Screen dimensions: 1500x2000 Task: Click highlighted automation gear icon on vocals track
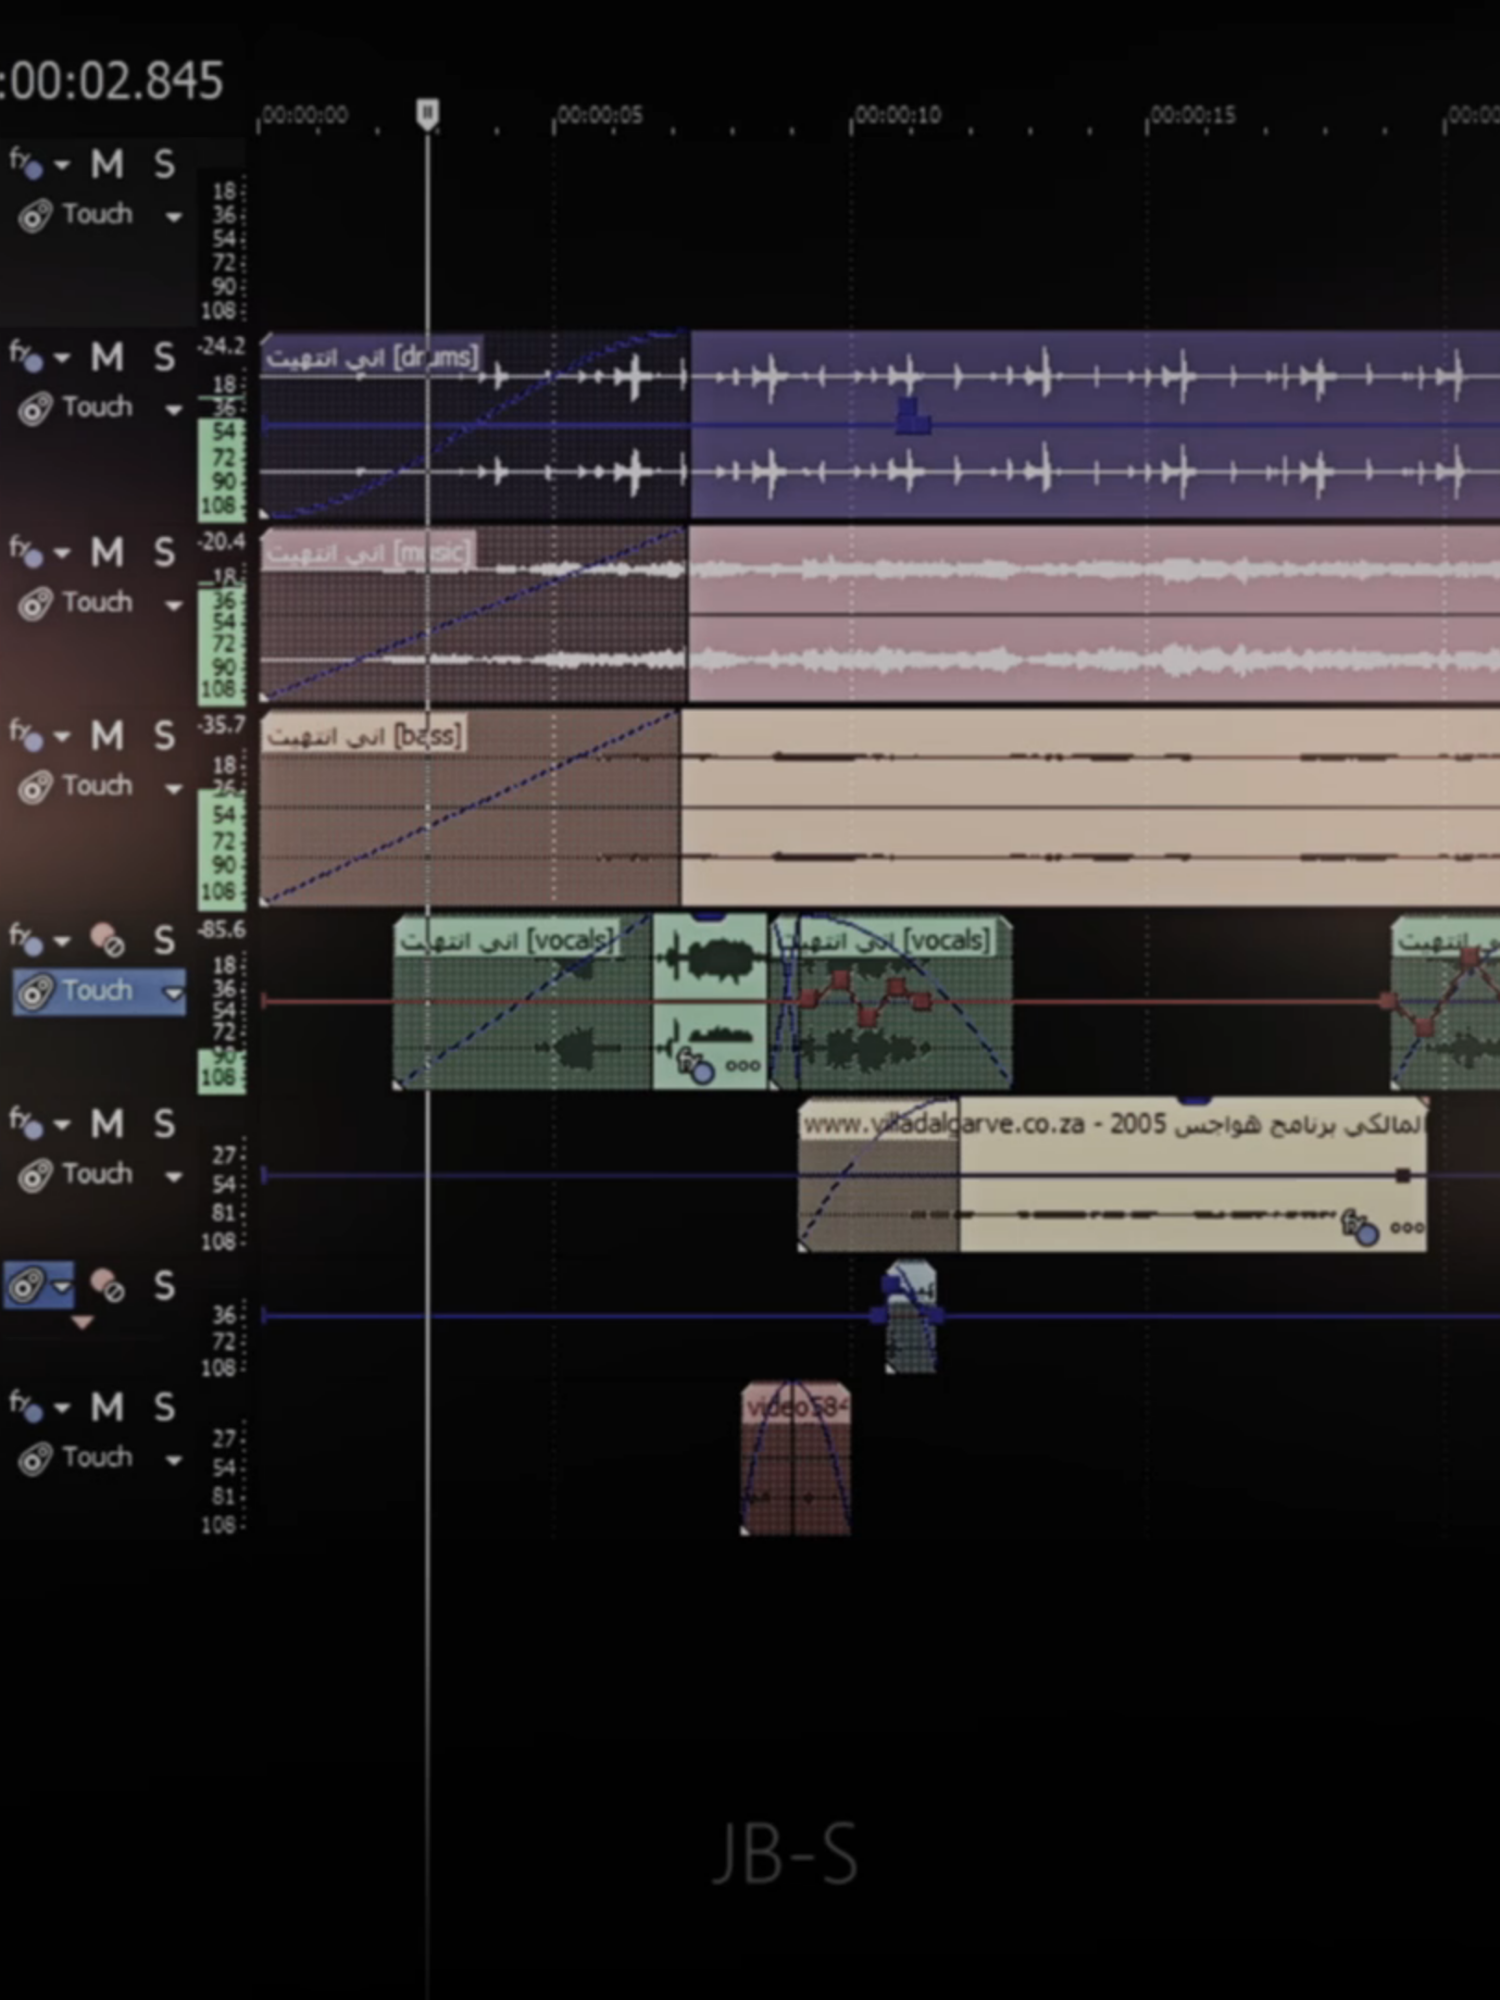click(x=35, y=992)
